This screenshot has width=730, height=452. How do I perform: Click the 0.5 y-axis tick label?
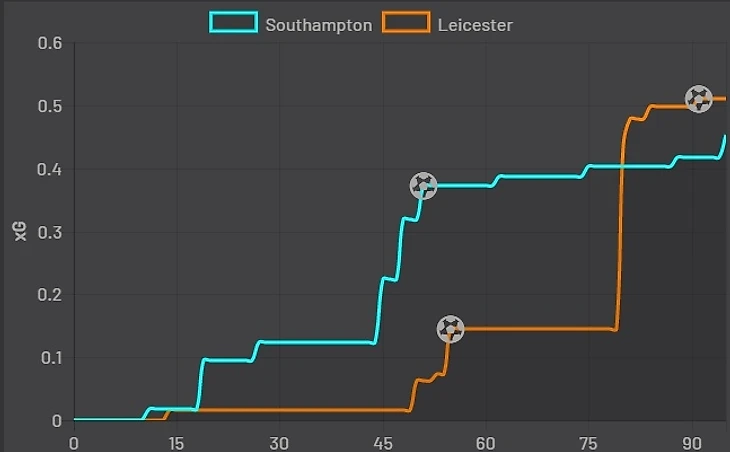[49, 107]
